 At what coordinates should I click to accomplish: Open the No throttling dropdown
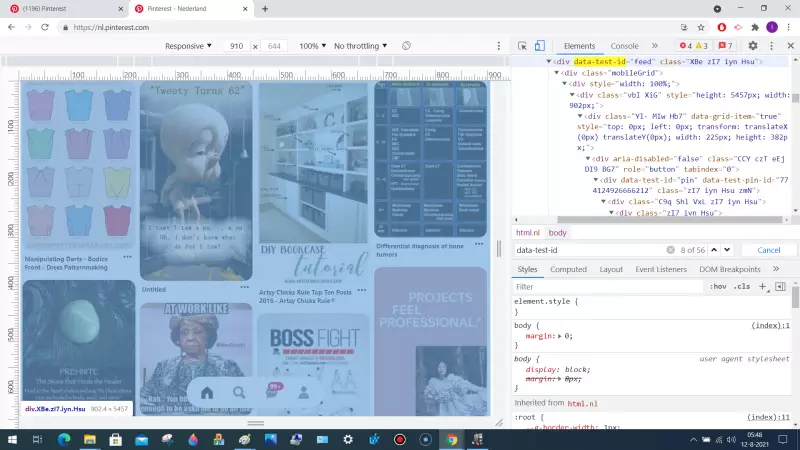361,46
